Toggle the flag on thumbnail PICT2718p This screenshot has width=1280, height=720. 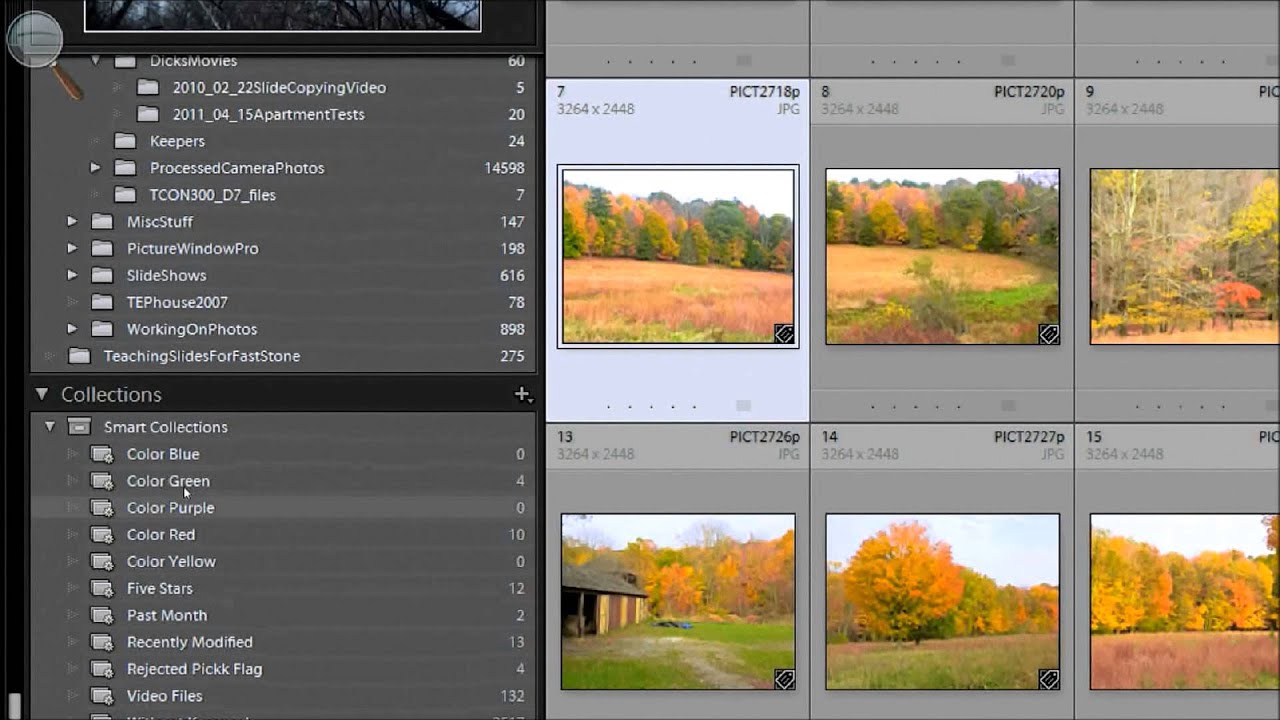743,406
